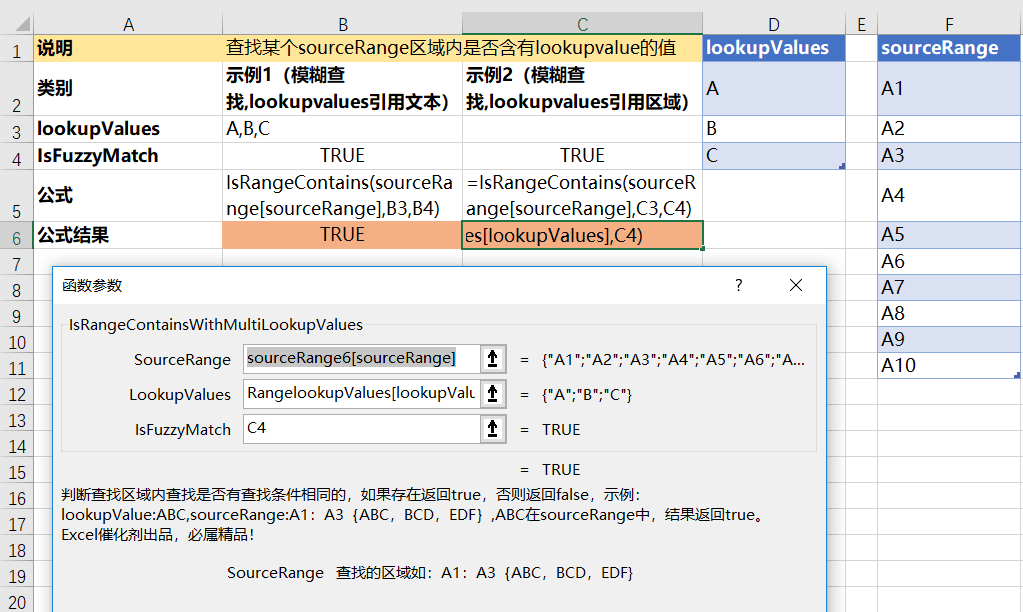Click the LookupValues argument text box
Viewport: 1023px width, 612px height.
click(x=362, y=394)
